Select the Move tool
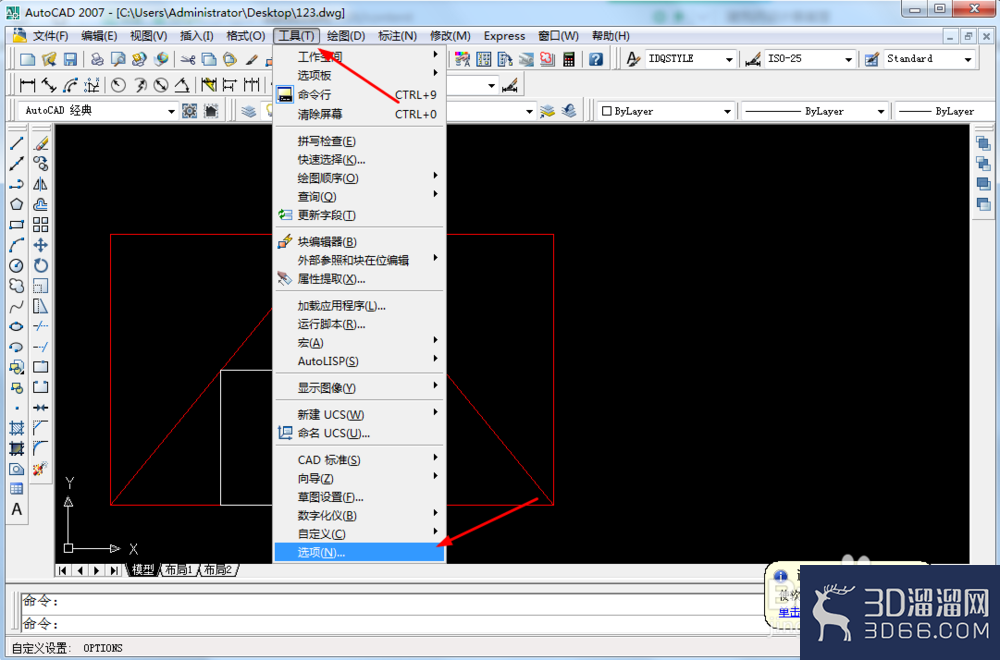 41,245
